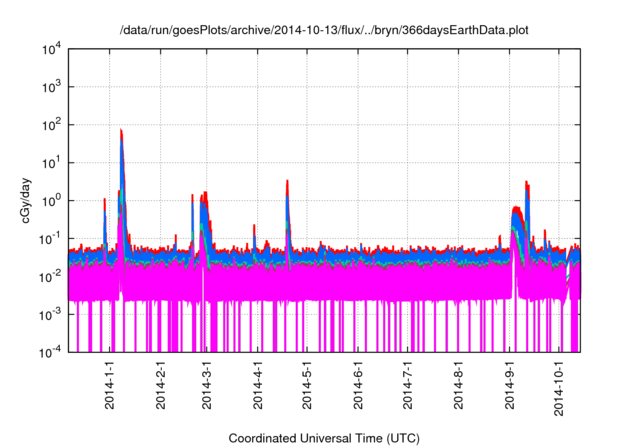640x448 pixels.
Task: Click the 10^0 y-axis tick label
Action: (52, 201)
